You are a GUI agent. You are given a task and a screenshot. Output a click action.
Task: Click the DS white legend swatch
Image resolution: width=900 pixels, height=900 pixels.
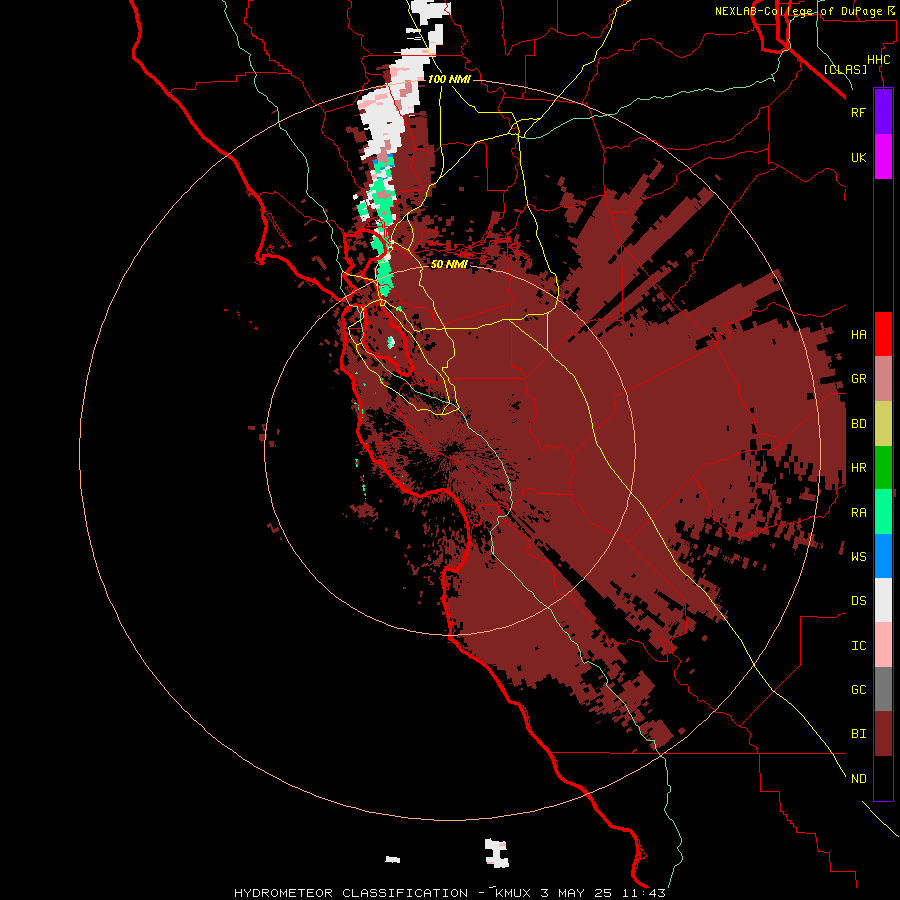883,600
